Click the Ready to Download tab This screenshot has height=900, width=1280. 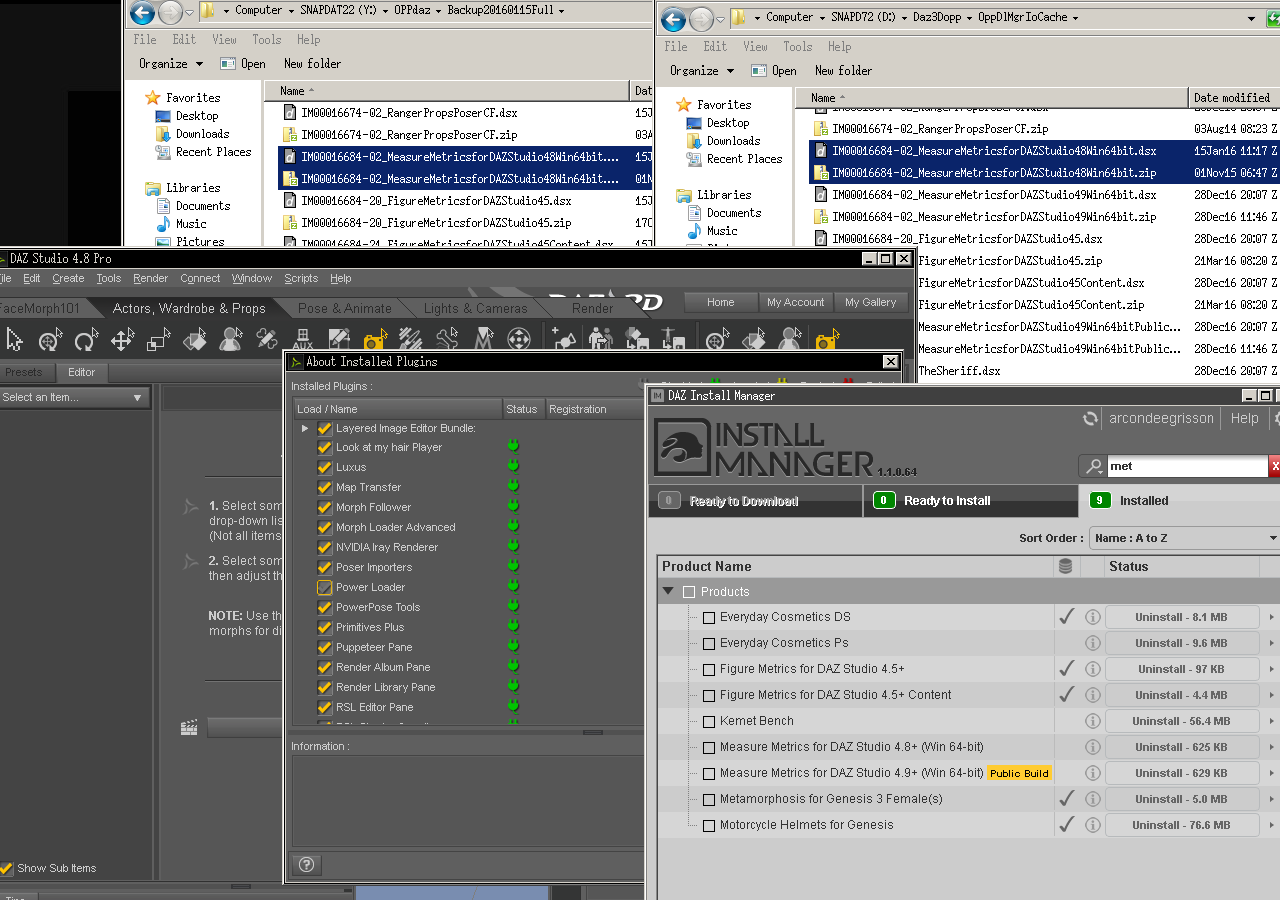tap(755, 501)
